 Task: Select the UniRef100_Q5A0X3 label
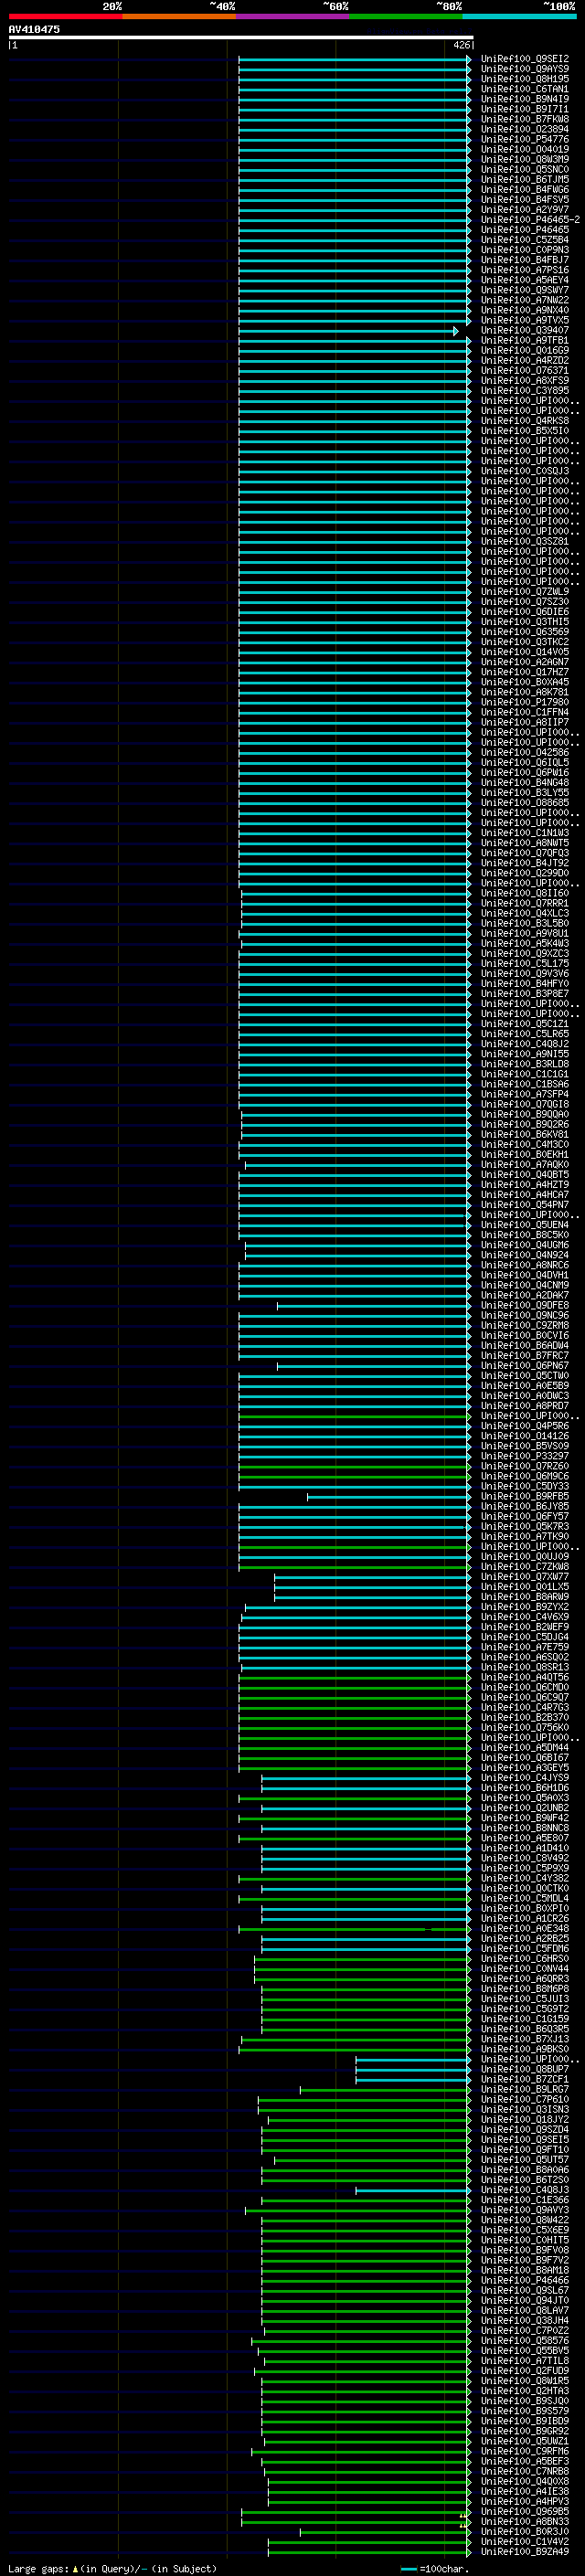[x=525, y=1798]
